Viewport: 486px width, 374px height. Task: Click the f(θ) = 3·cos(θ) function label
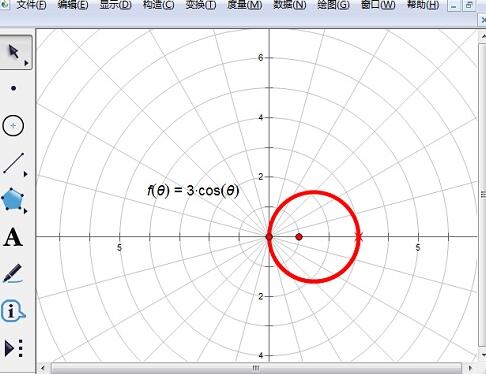tap(193, 191)
